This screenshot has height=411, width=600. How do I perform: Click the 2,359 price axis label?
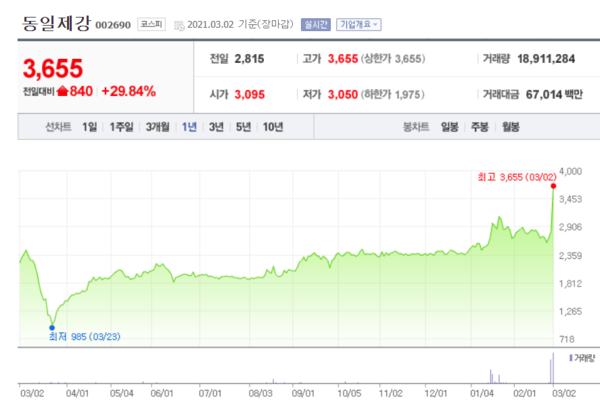(571, 255)
